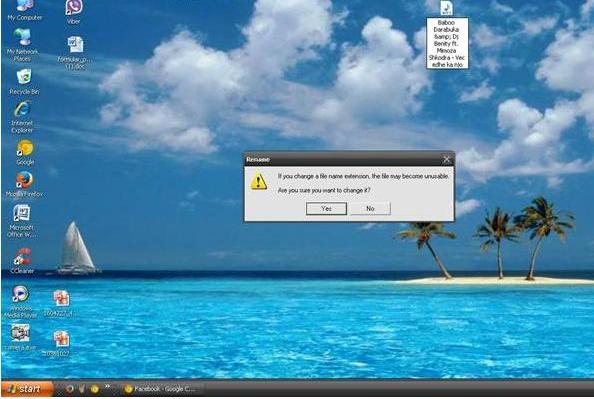Confirm the rename by clicking Yes
The width and height of the screenshot is (594, 399).
[x=326, y=208]
